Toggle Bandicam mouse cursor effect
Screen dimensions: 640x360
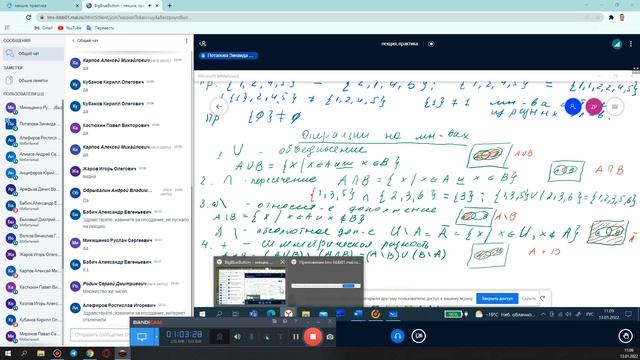(x=267, y=337)
